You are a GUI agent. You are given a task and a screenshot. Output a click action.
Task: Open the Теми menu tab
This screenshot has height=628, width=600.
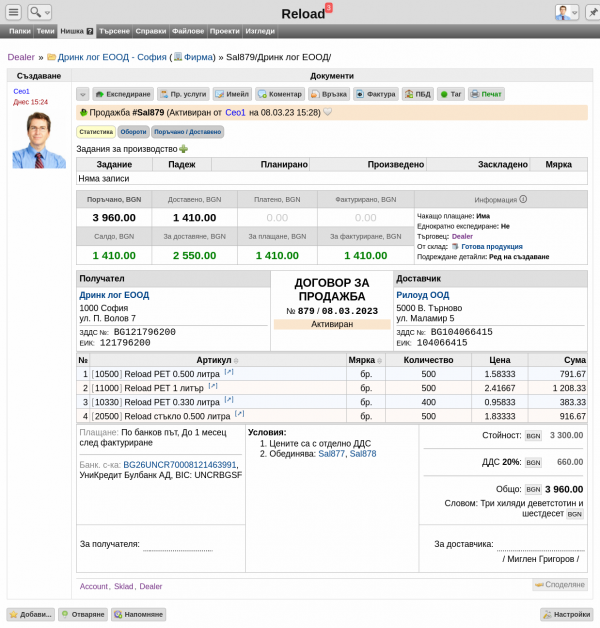tap(45, 31)
